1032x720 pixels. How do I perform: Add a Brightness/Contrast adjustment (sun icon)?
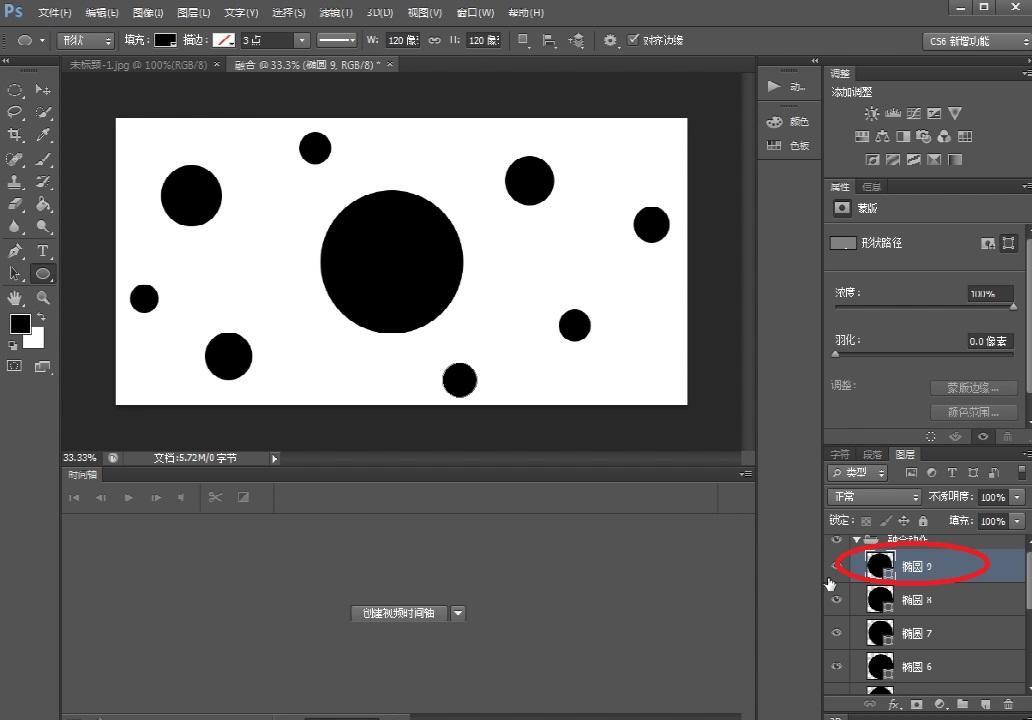pyautogui.click(x=871, y=114)
